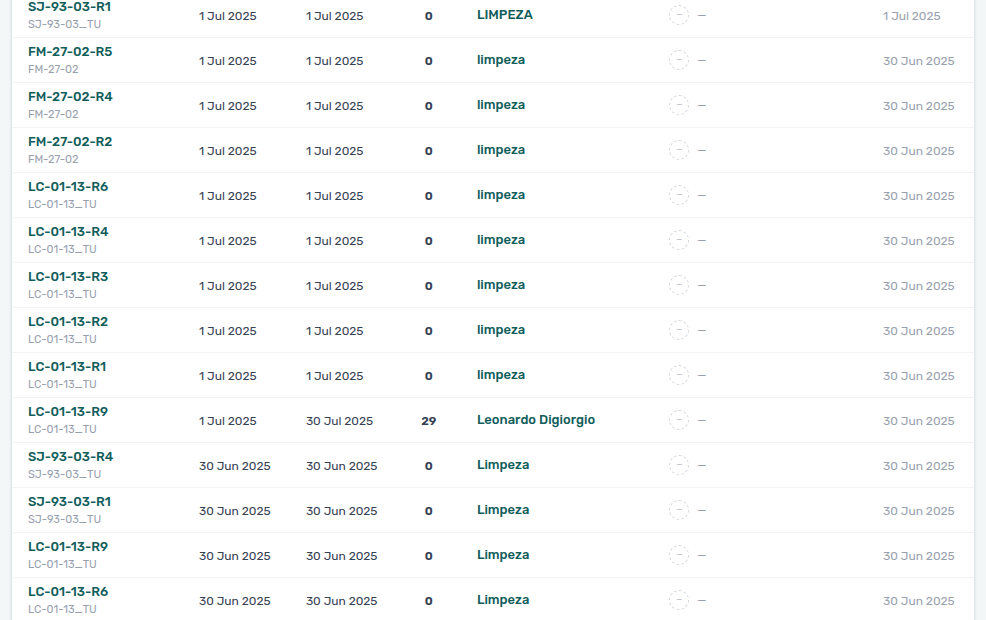Click dashed circle icon in LC-01-13-R2 row

[679, 330]
